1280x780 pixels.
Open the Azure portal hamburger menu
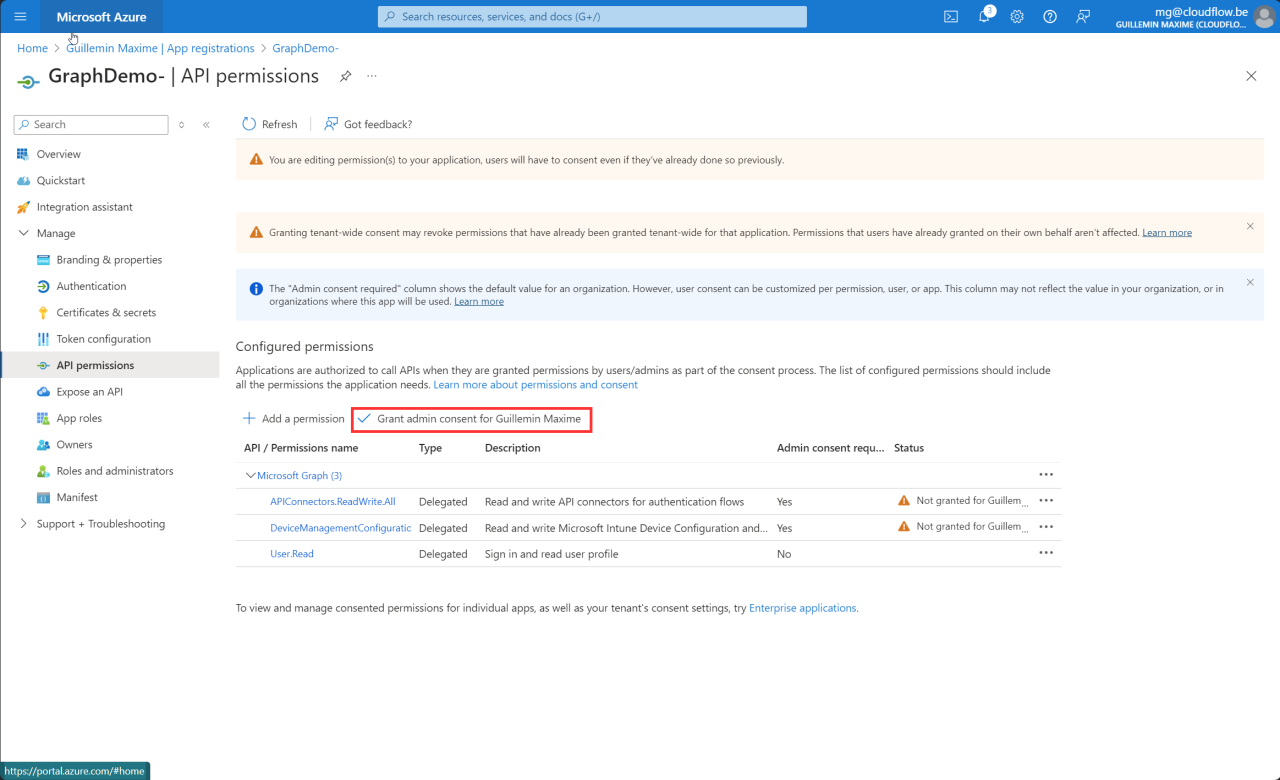(x=20, y=17)
